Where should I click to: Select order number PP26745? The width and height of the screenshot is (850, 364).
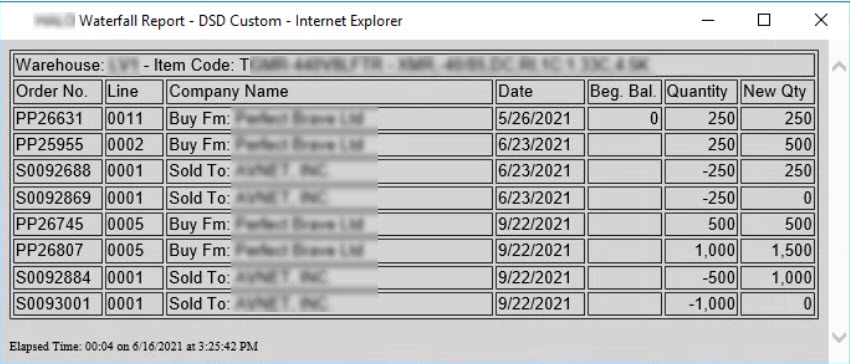tap(59, 224)
